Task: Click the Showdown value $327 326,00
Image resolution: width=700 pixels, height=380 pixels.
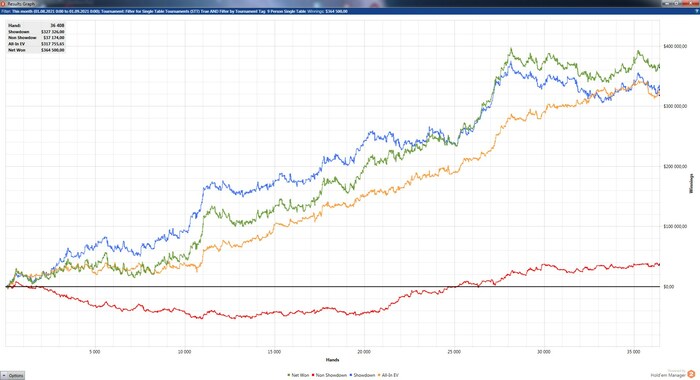Action: coord(53,32)
